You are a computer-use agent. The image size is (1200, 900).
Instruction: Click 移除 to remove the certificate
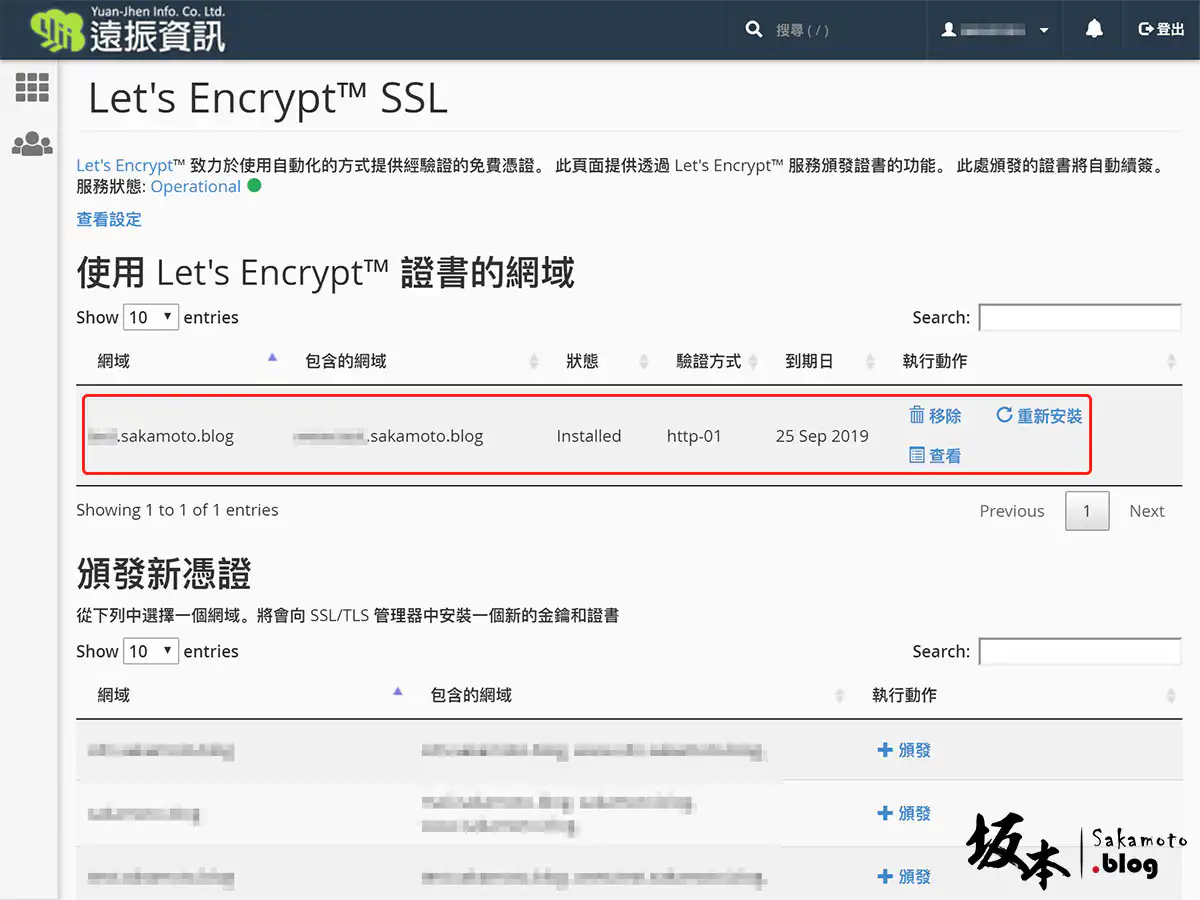tap(935, 416)
